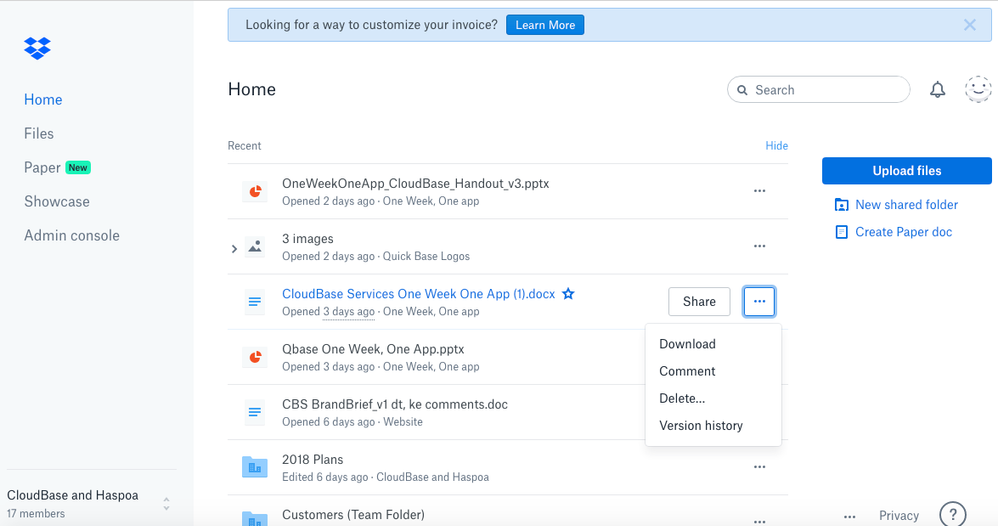
Task: Click the Website location under CBS BrandBrief
Action: pos(403,422)
